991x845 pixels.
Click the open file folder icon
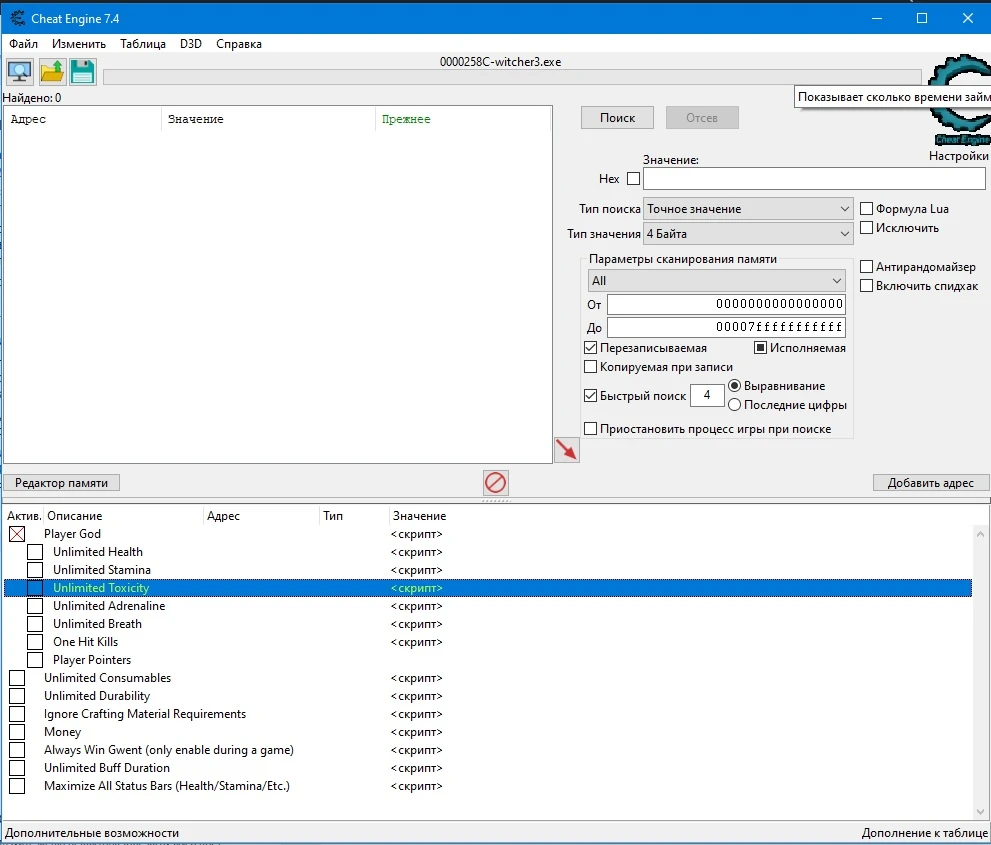51,71
